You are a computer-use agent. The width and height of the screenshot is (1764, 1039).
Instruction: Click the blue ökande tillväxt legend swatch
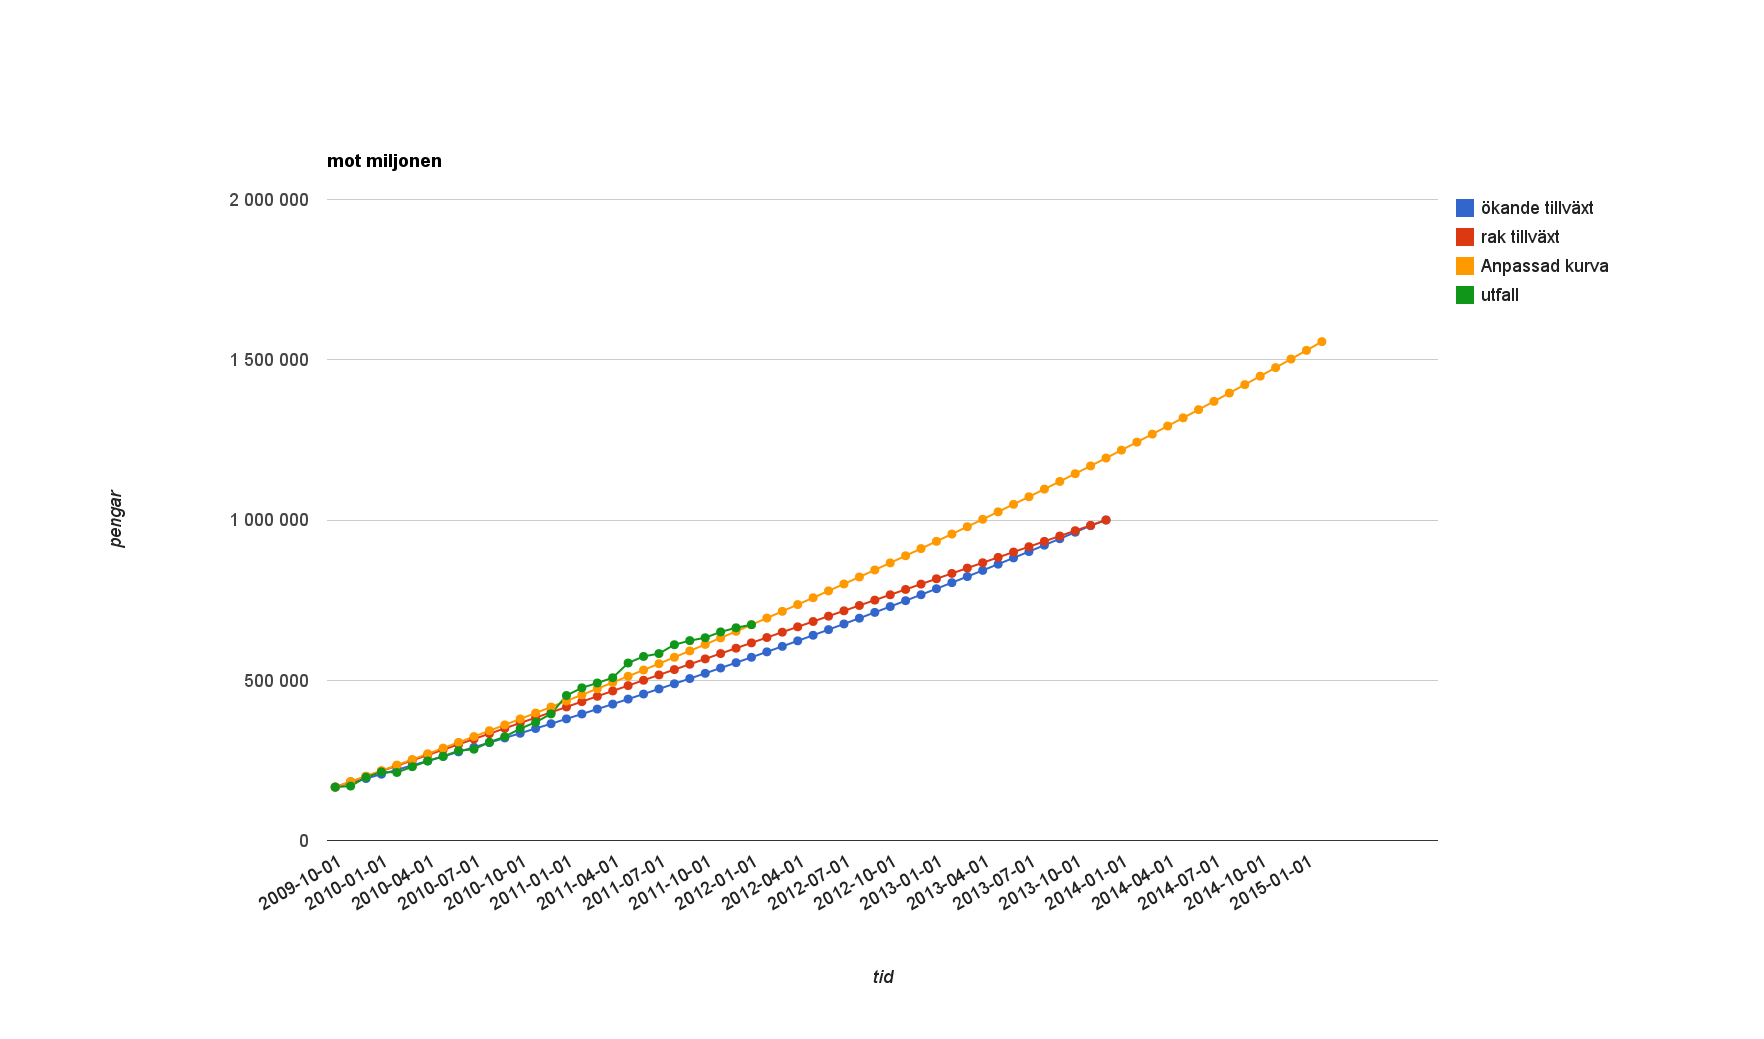tap(1464, 208)
